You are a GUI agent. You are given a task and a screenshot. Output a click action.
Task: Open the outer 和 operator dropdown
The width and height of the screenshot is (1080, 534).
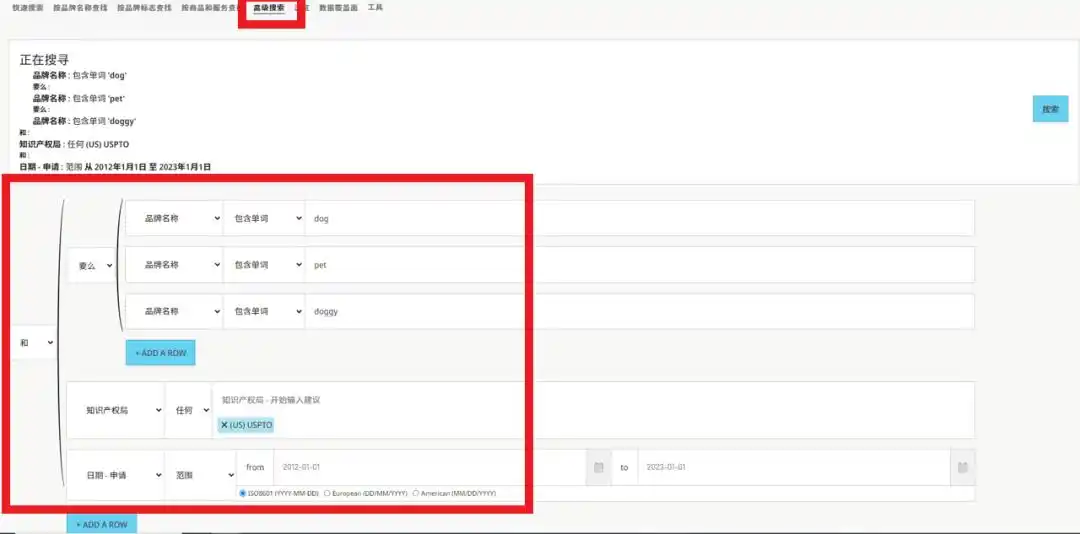click(x=33, y=342)
